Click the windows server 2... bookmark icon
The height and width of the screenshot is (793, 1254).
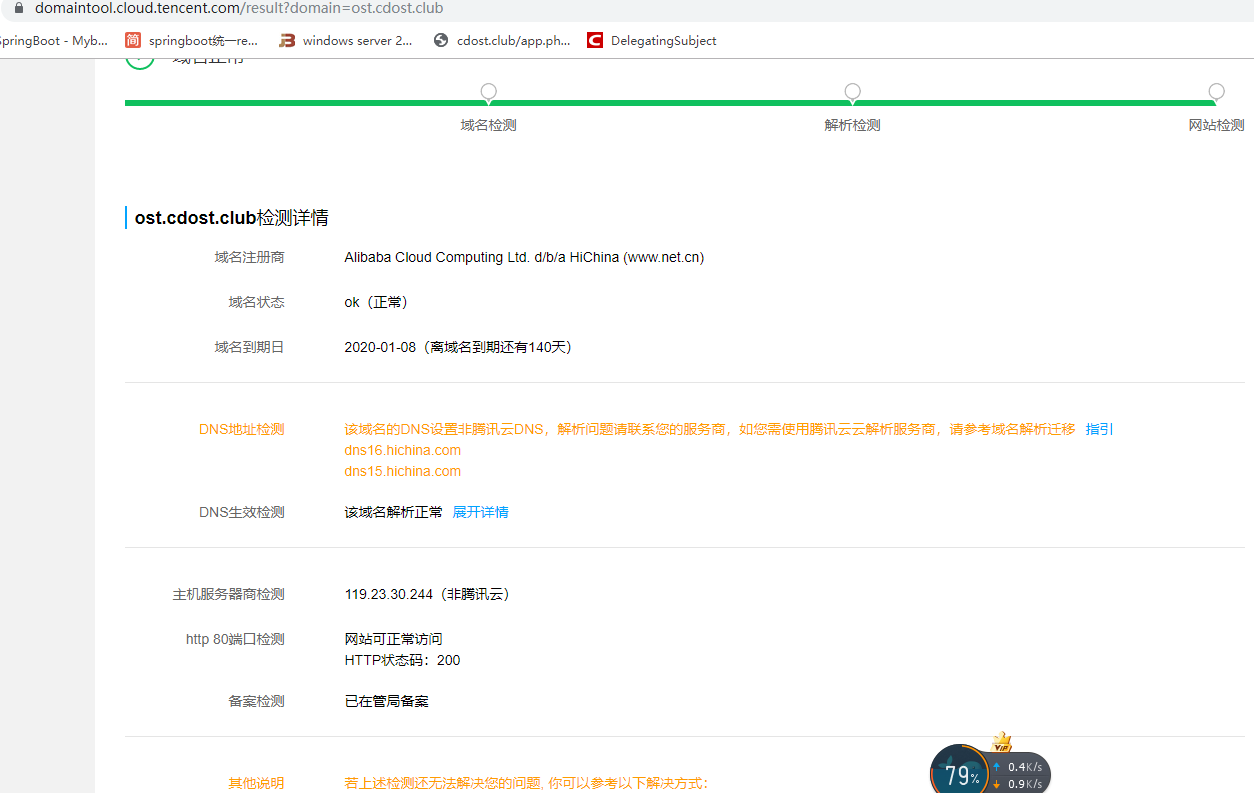(287, 41)
